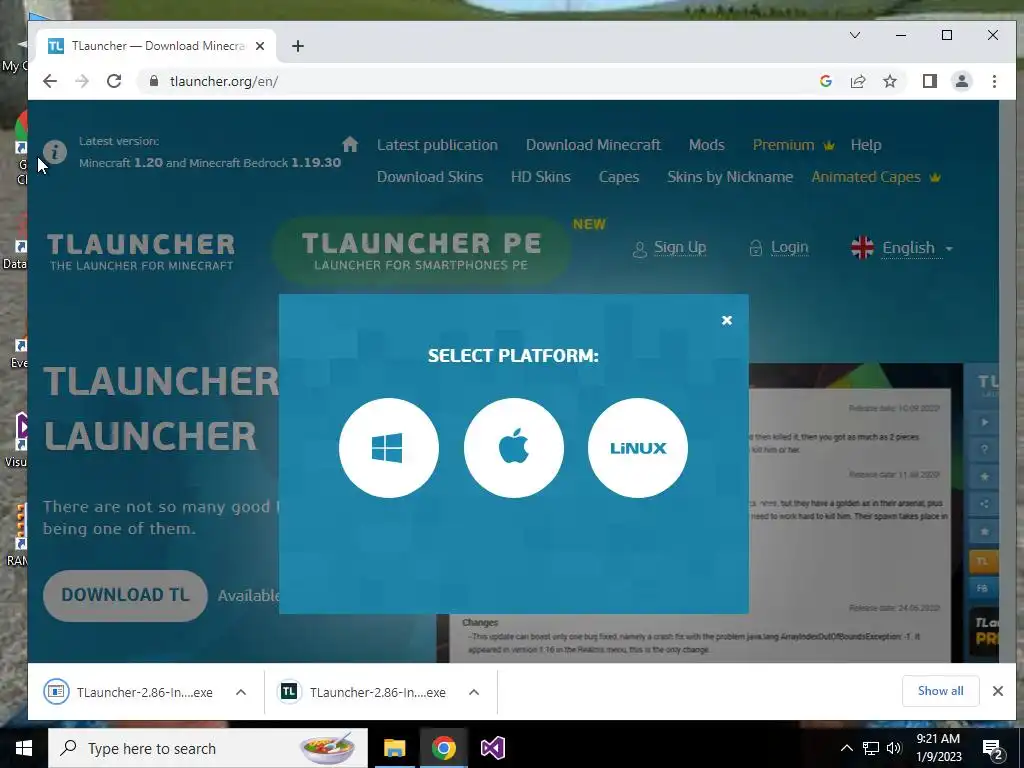Click Sign Up link
Image resolution: width=1024 pixels, height=768 pixels.
point(670,248)
